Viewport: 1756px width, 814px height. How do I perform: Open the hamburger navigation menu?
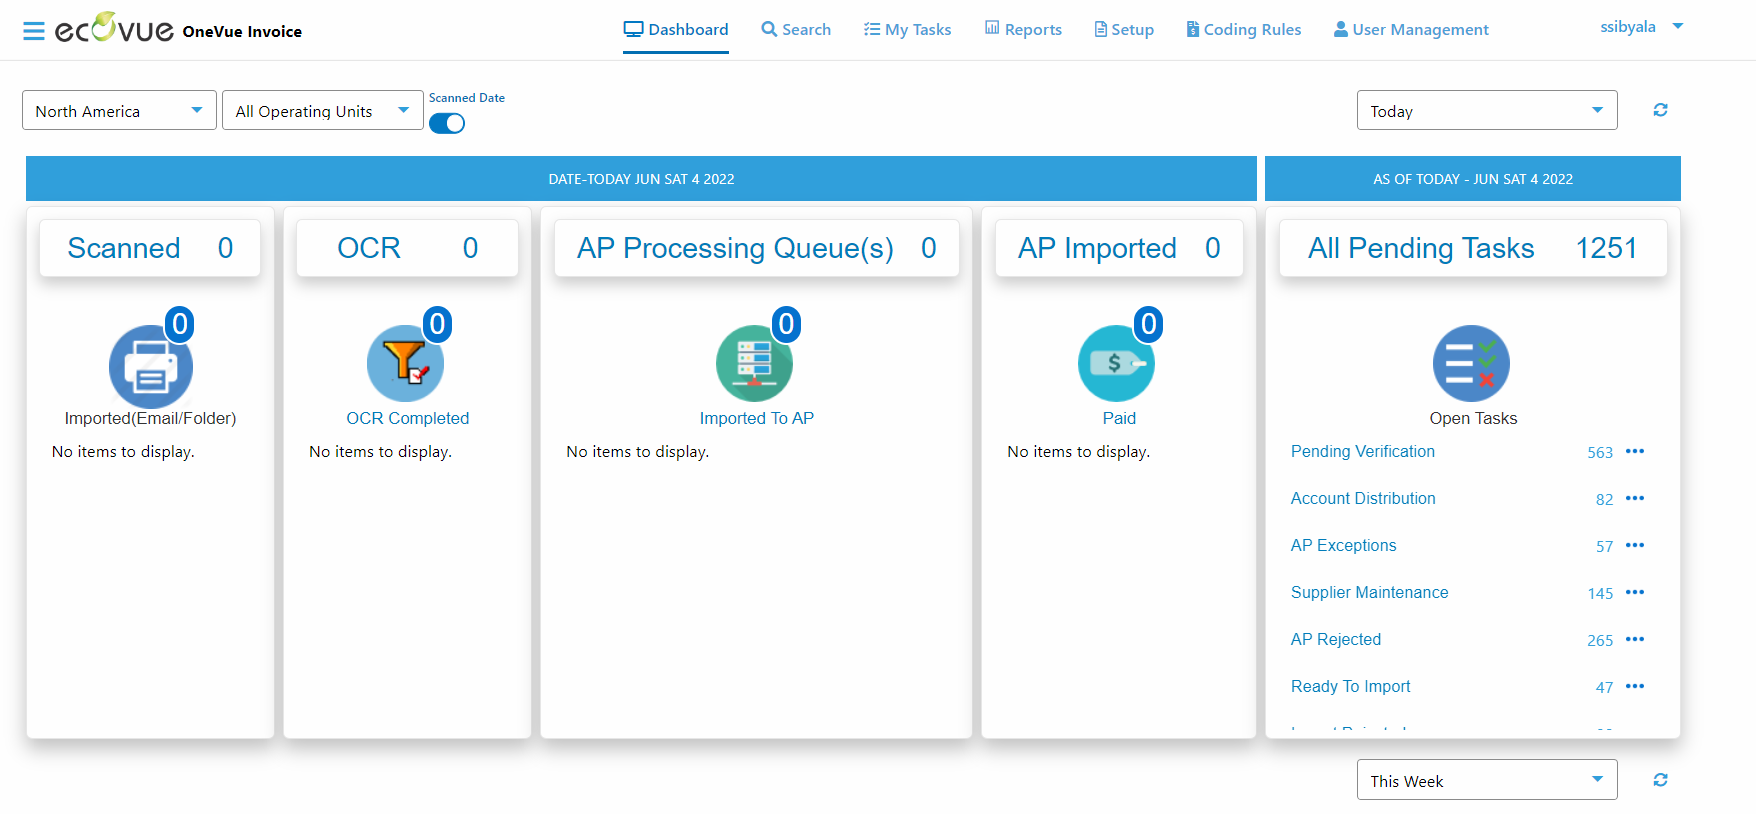(x=34, y=31)
